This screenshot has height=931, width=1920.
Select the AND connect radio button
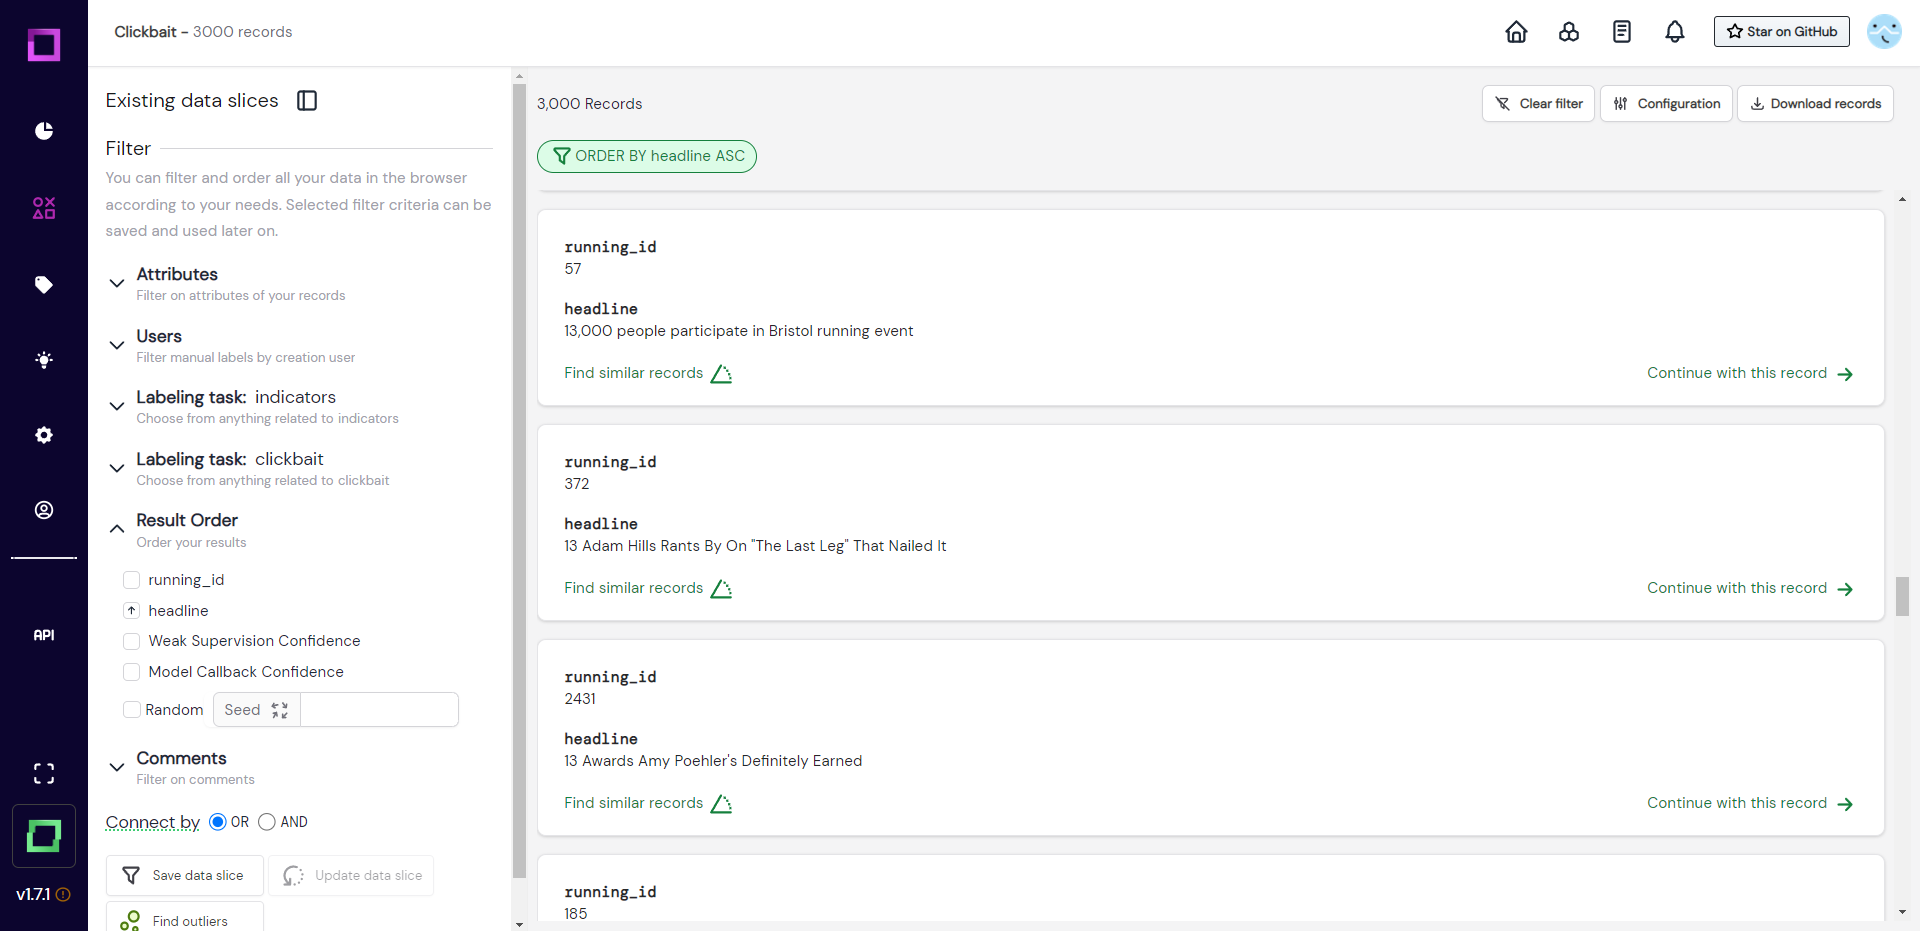(x=267, y=822)
